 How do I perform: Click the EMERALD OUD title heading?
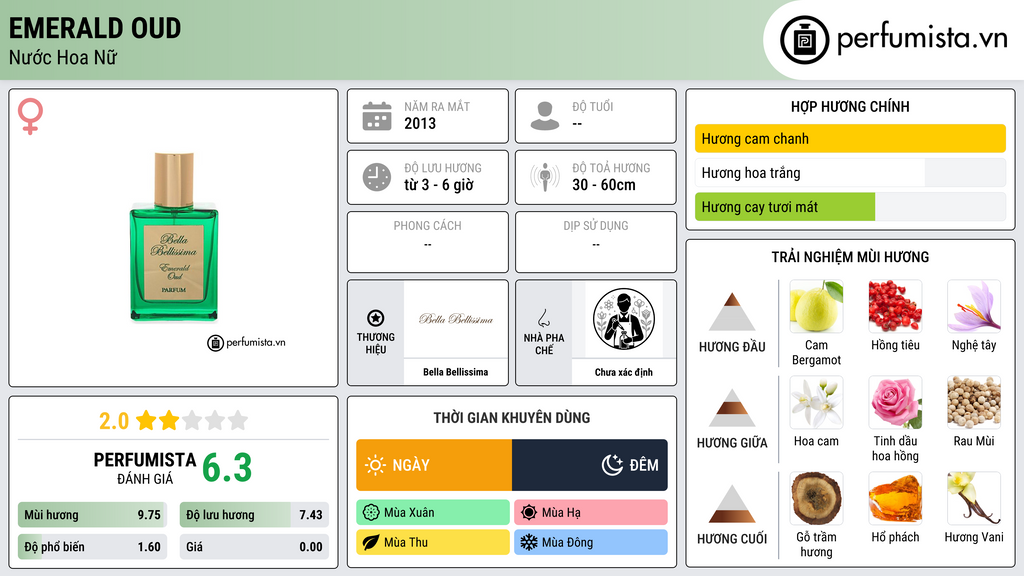point(95,28)
